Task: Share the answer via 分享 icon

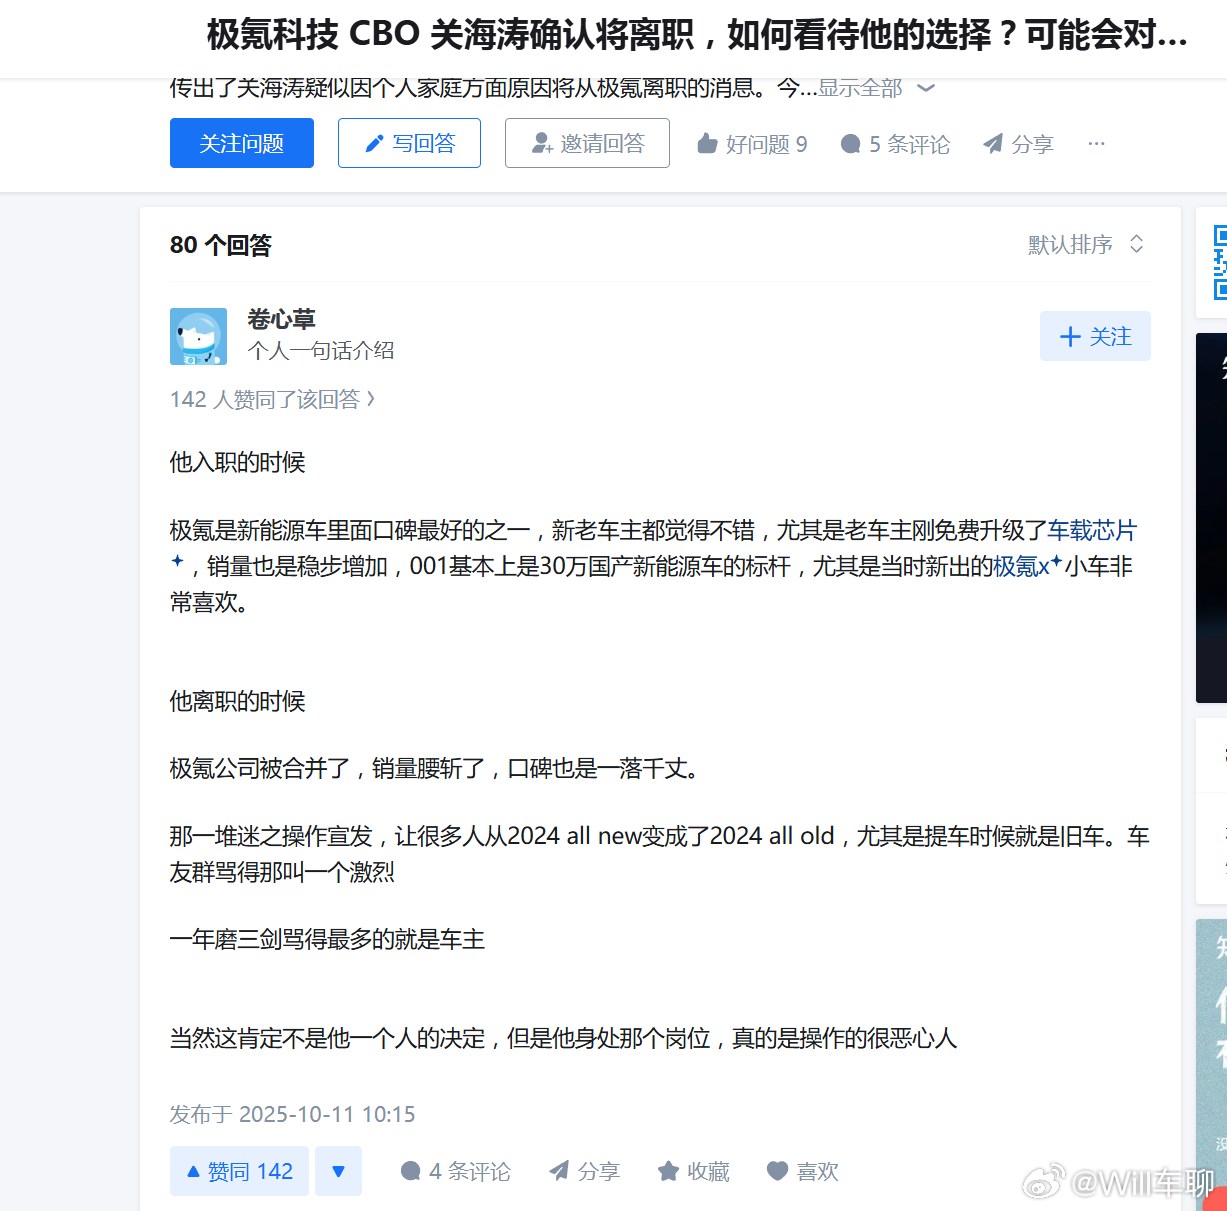Action: 584,1171
